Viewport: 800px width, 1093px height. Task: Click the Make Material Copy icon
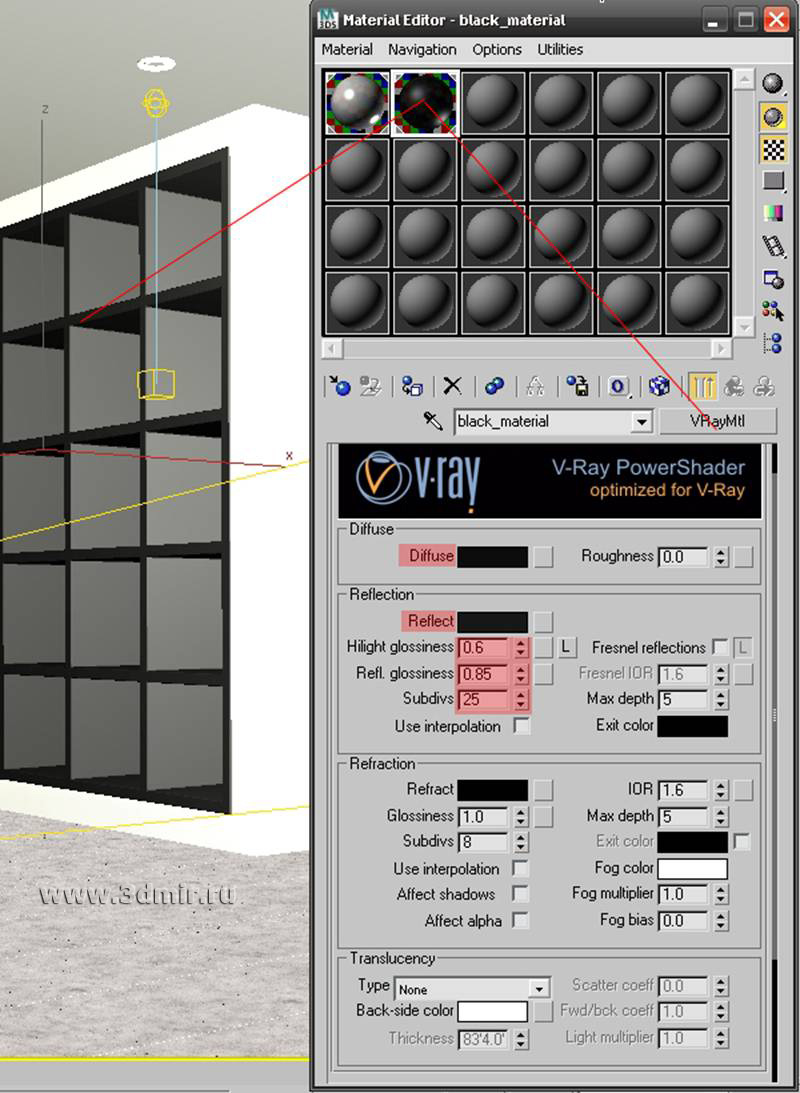494,385
